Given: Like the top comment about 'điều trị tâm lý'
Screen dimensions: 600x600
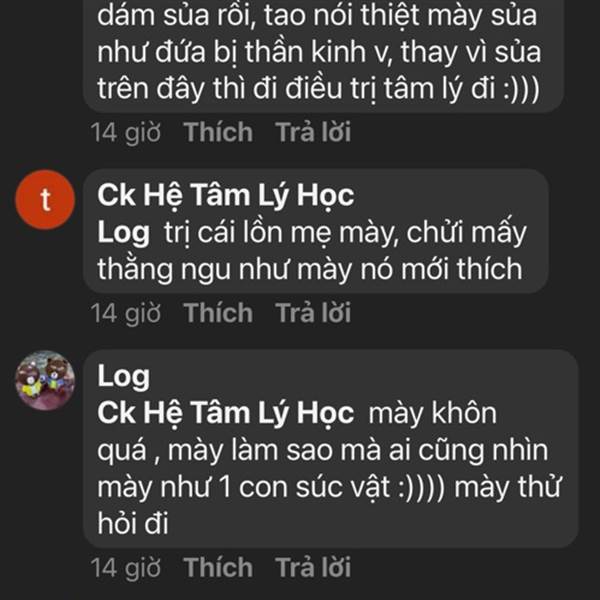Looking at the screenshot, I should (x=218, y=132).
